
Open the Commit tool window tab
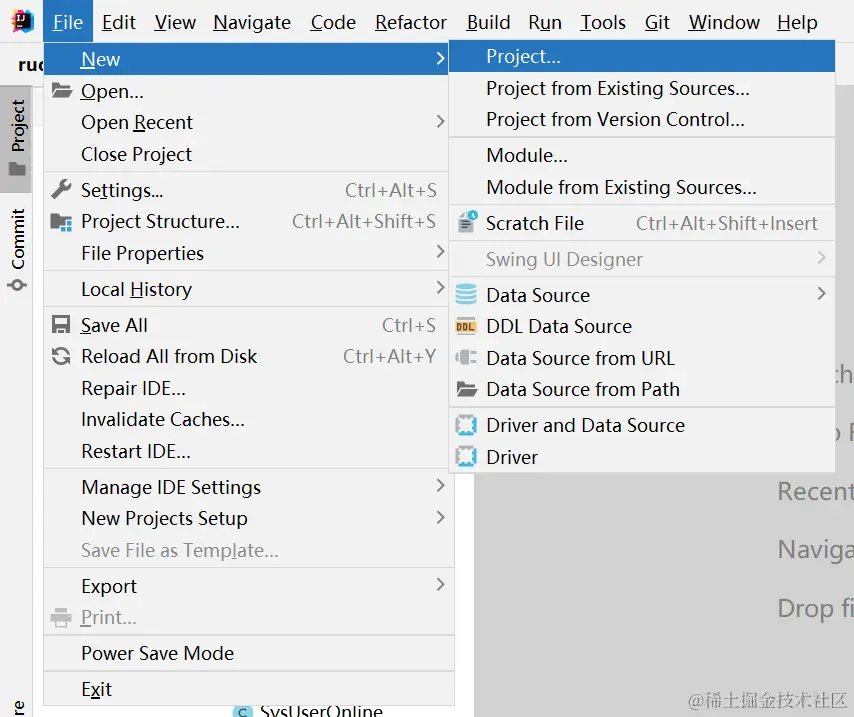click(17, 249)
